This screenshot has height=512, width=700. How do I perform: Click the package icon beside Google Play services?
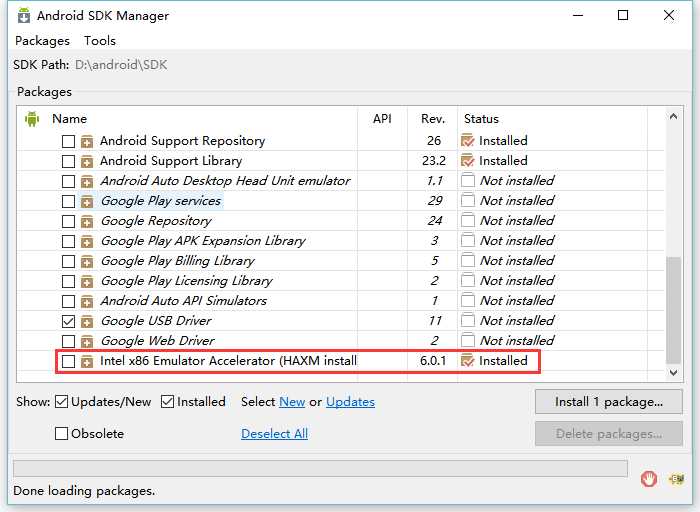tap(87, 202)
